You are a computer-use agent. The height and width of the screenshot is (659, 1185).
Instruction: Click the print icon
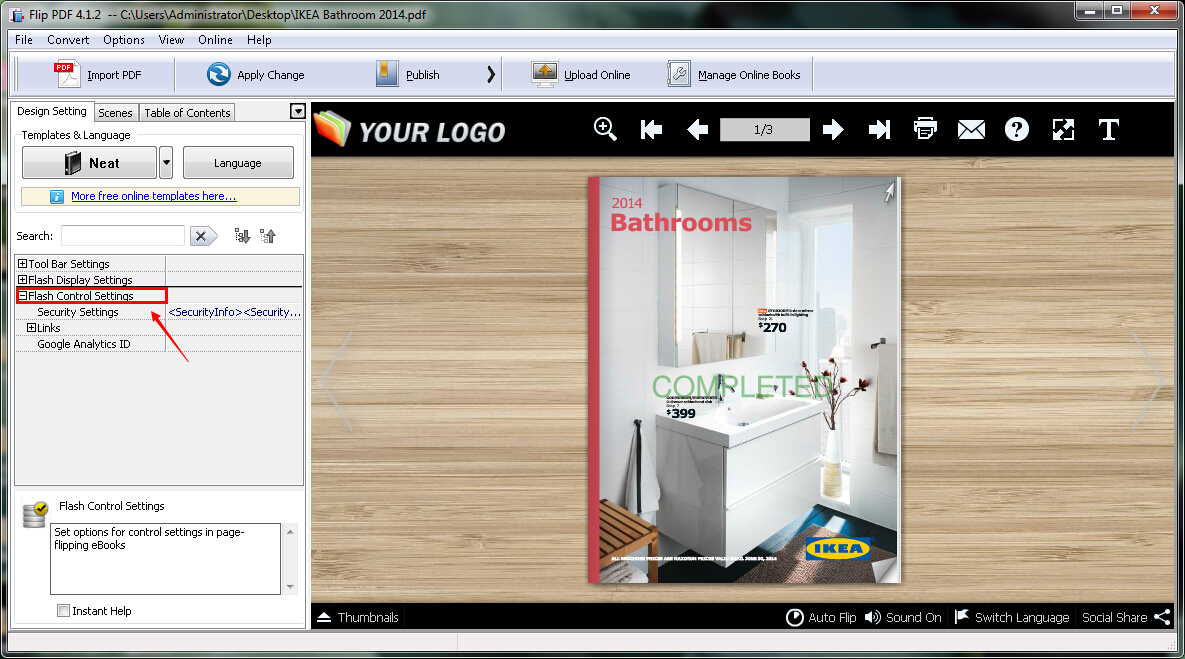click(x=925, y=129)
